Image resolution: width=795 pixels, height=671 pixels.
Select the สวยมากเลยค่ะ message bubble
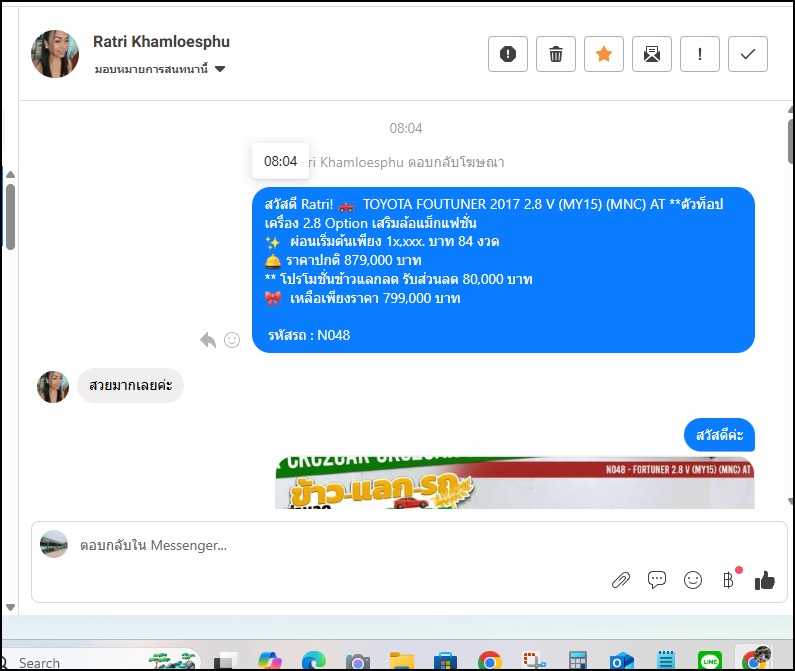pyautogui.click(x=130, y=385)
